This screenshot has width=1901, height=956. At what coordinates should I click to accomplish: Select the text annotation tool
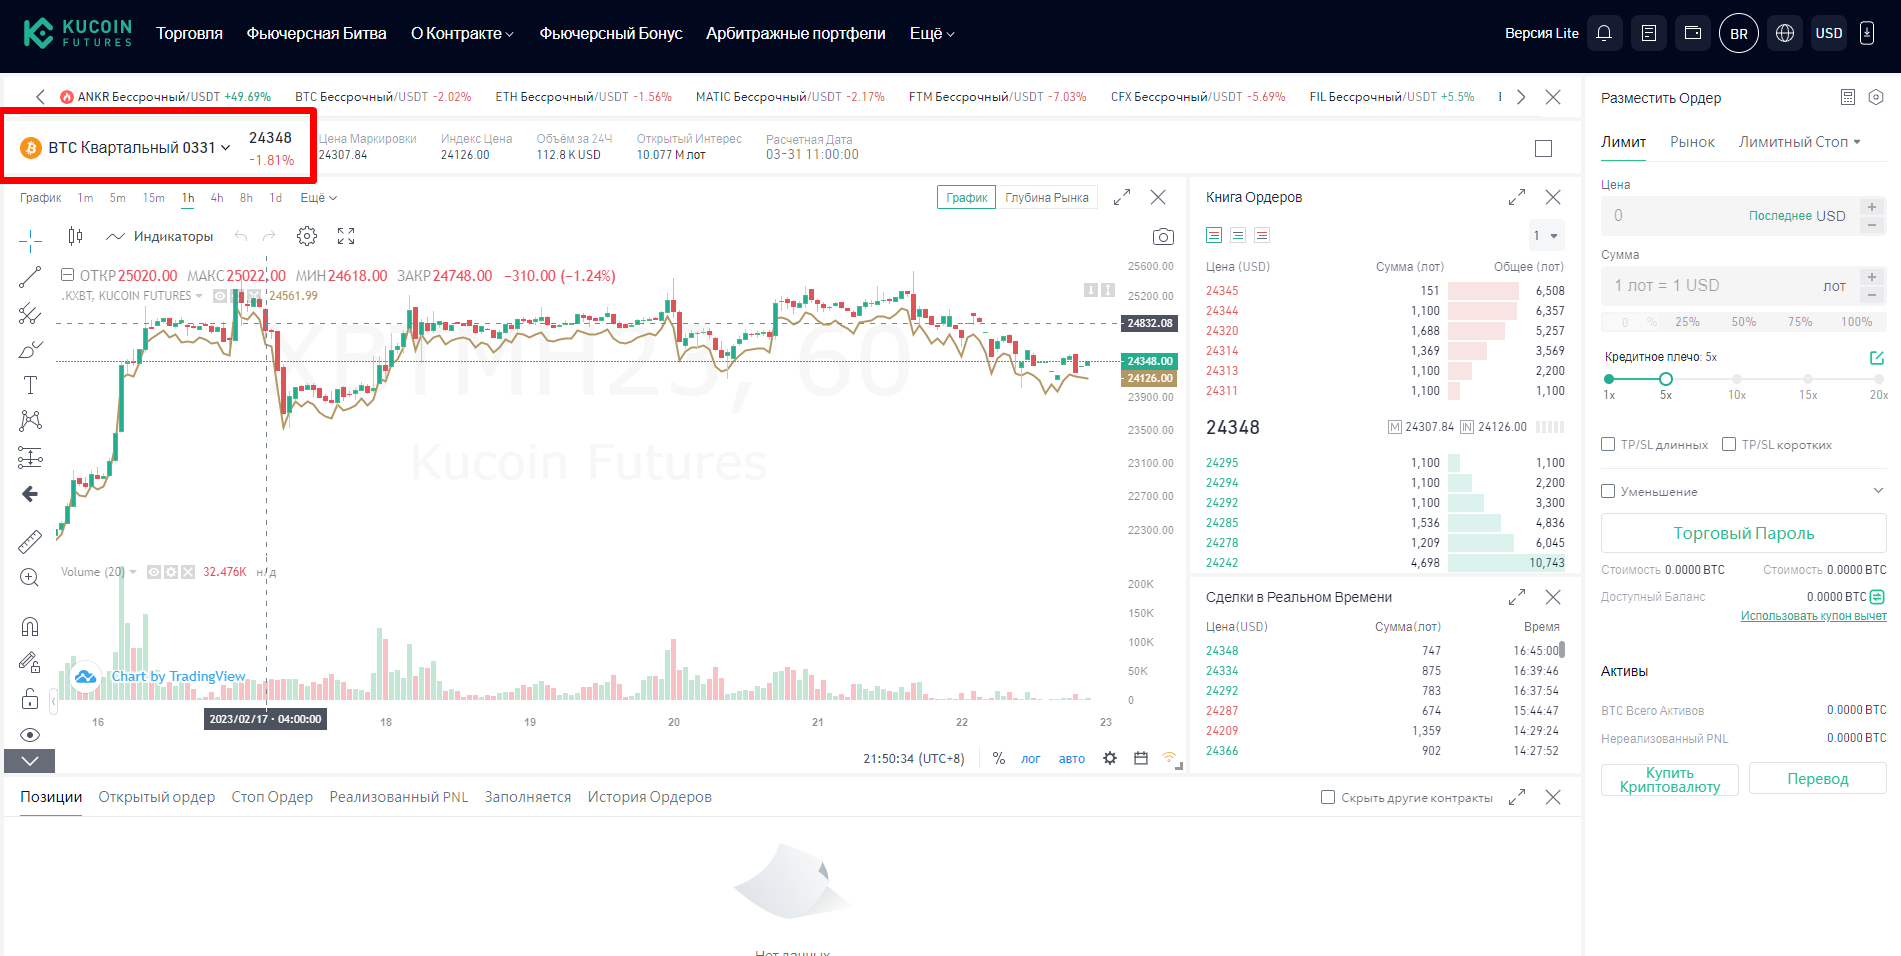[x=30, y=385]
